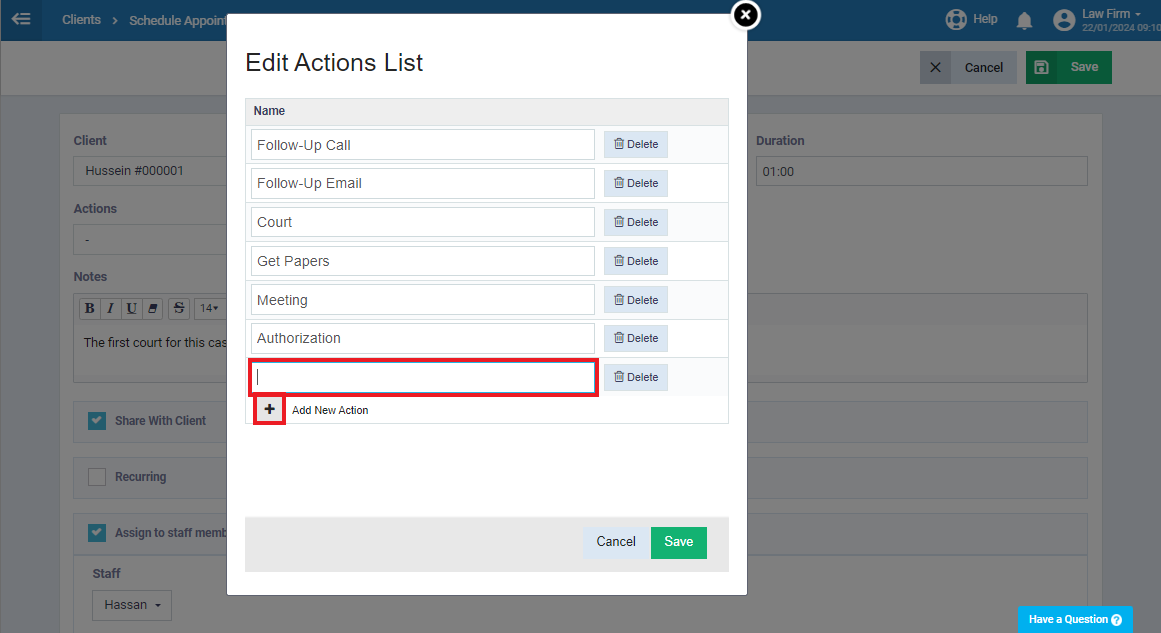The width and height of the screenshot is (1161, 633).
Task: Click the empty new action name field
Action: [x=423, y=378]
